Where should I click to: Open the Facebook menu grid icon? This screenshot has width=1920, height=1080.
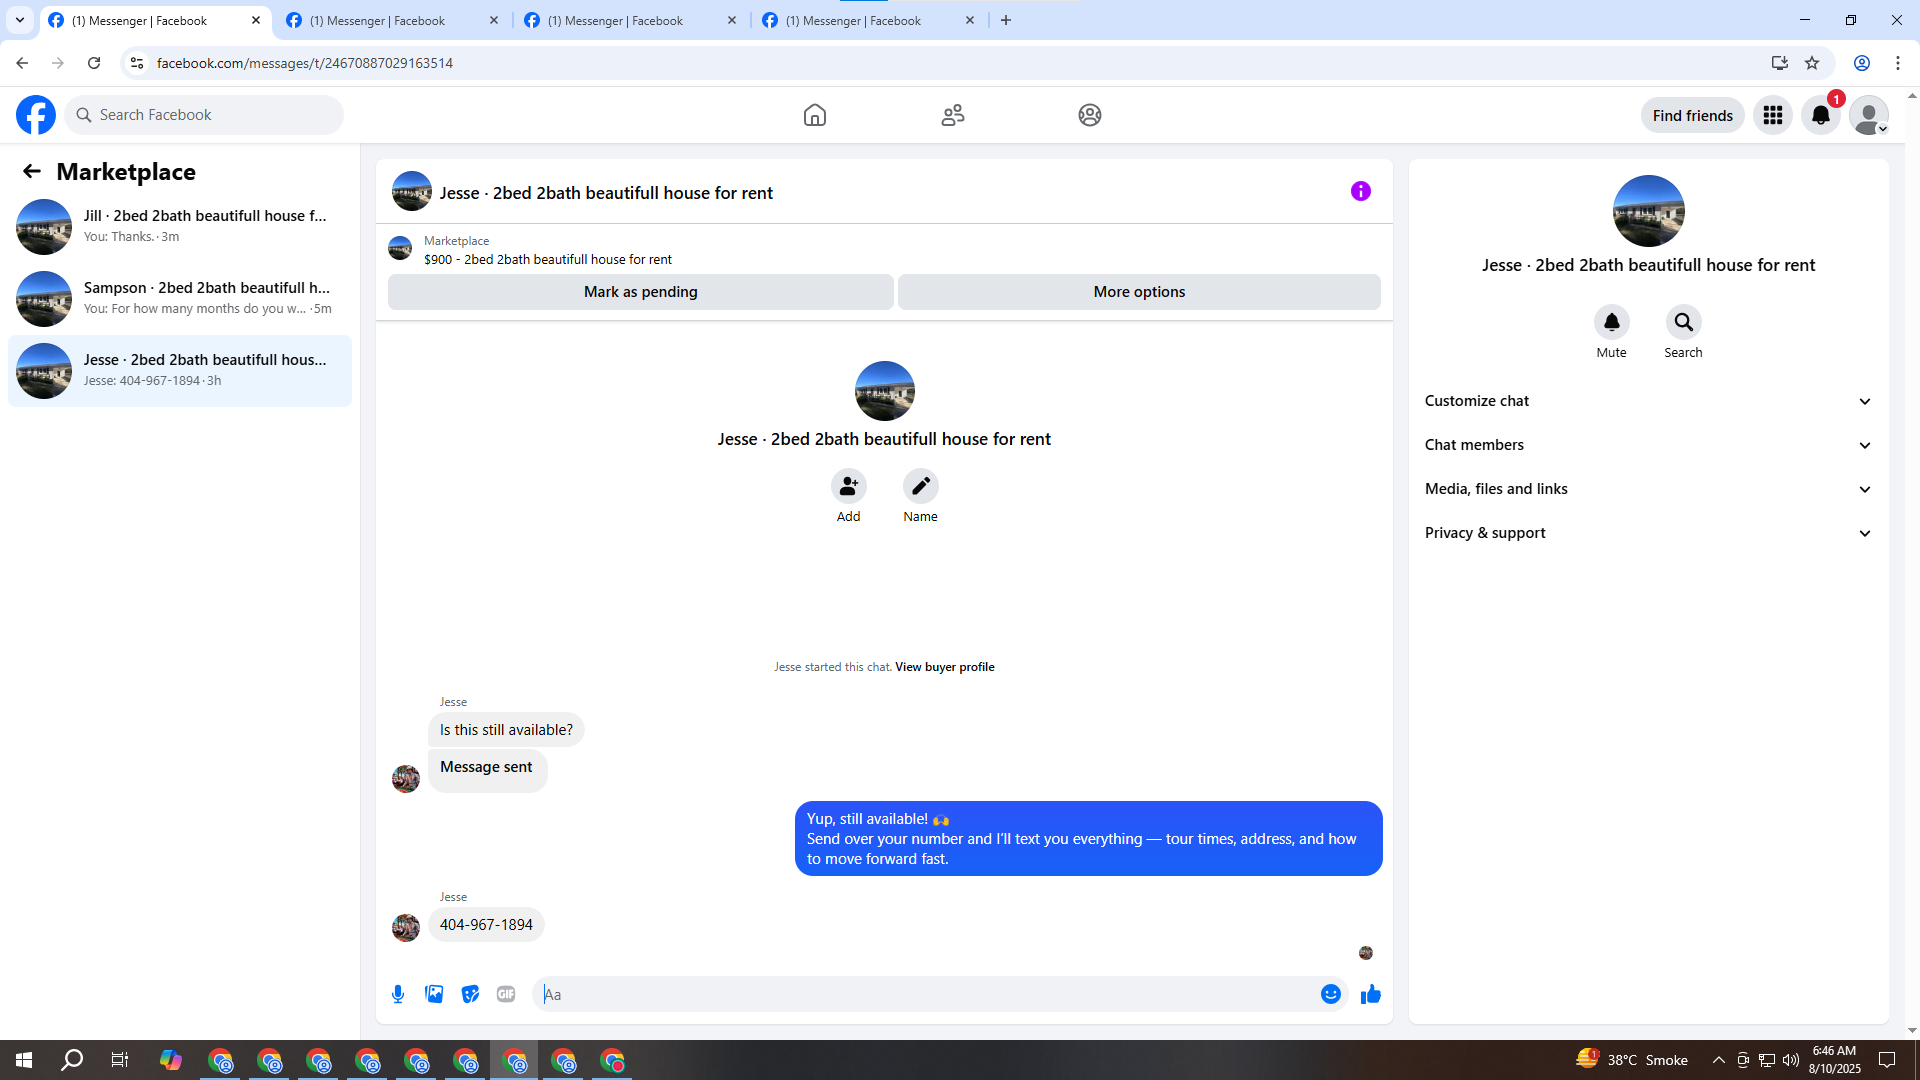coord(1772,115)
